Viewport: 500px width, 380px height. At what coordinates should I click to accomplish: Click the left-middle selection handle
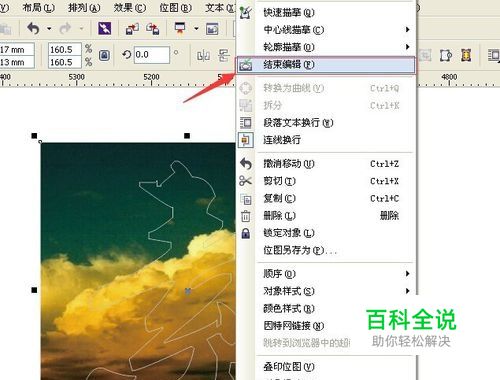(x=34, y=290)
